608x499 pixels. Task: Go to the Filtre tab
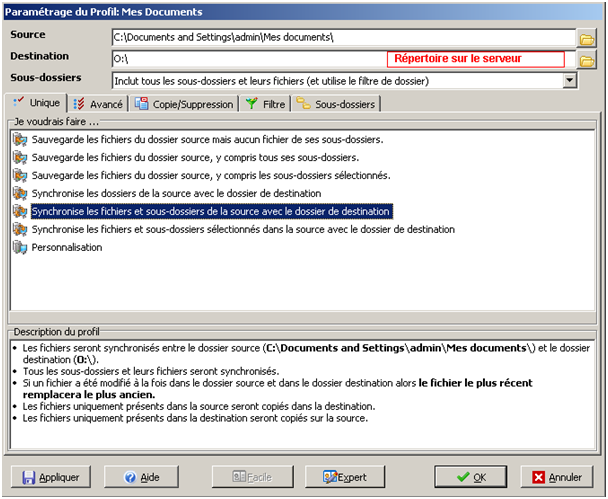tap(265, 104)
